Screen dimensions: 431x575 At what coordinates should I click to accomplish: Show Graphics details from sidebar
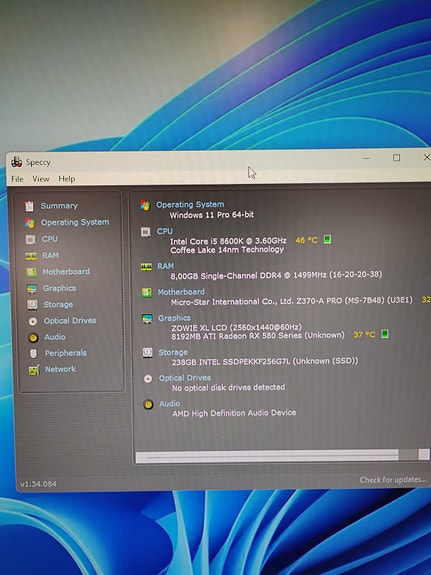pyautogui.click(x=59, y=288)
